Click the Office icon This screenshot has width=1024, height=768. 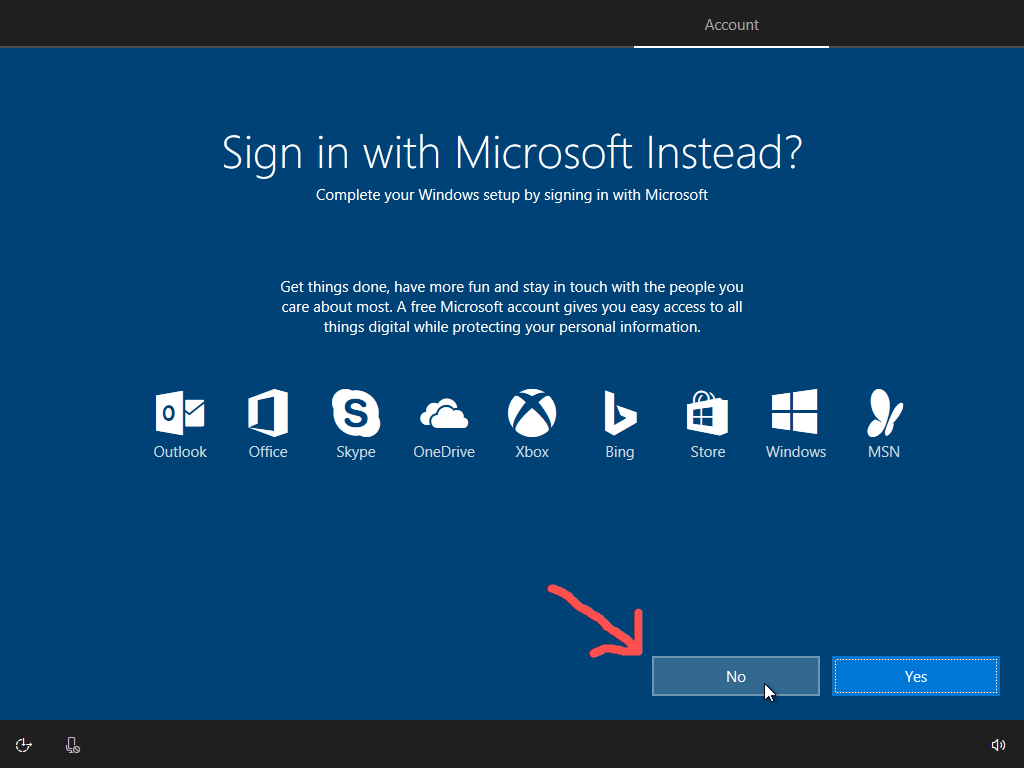point(268,413)
